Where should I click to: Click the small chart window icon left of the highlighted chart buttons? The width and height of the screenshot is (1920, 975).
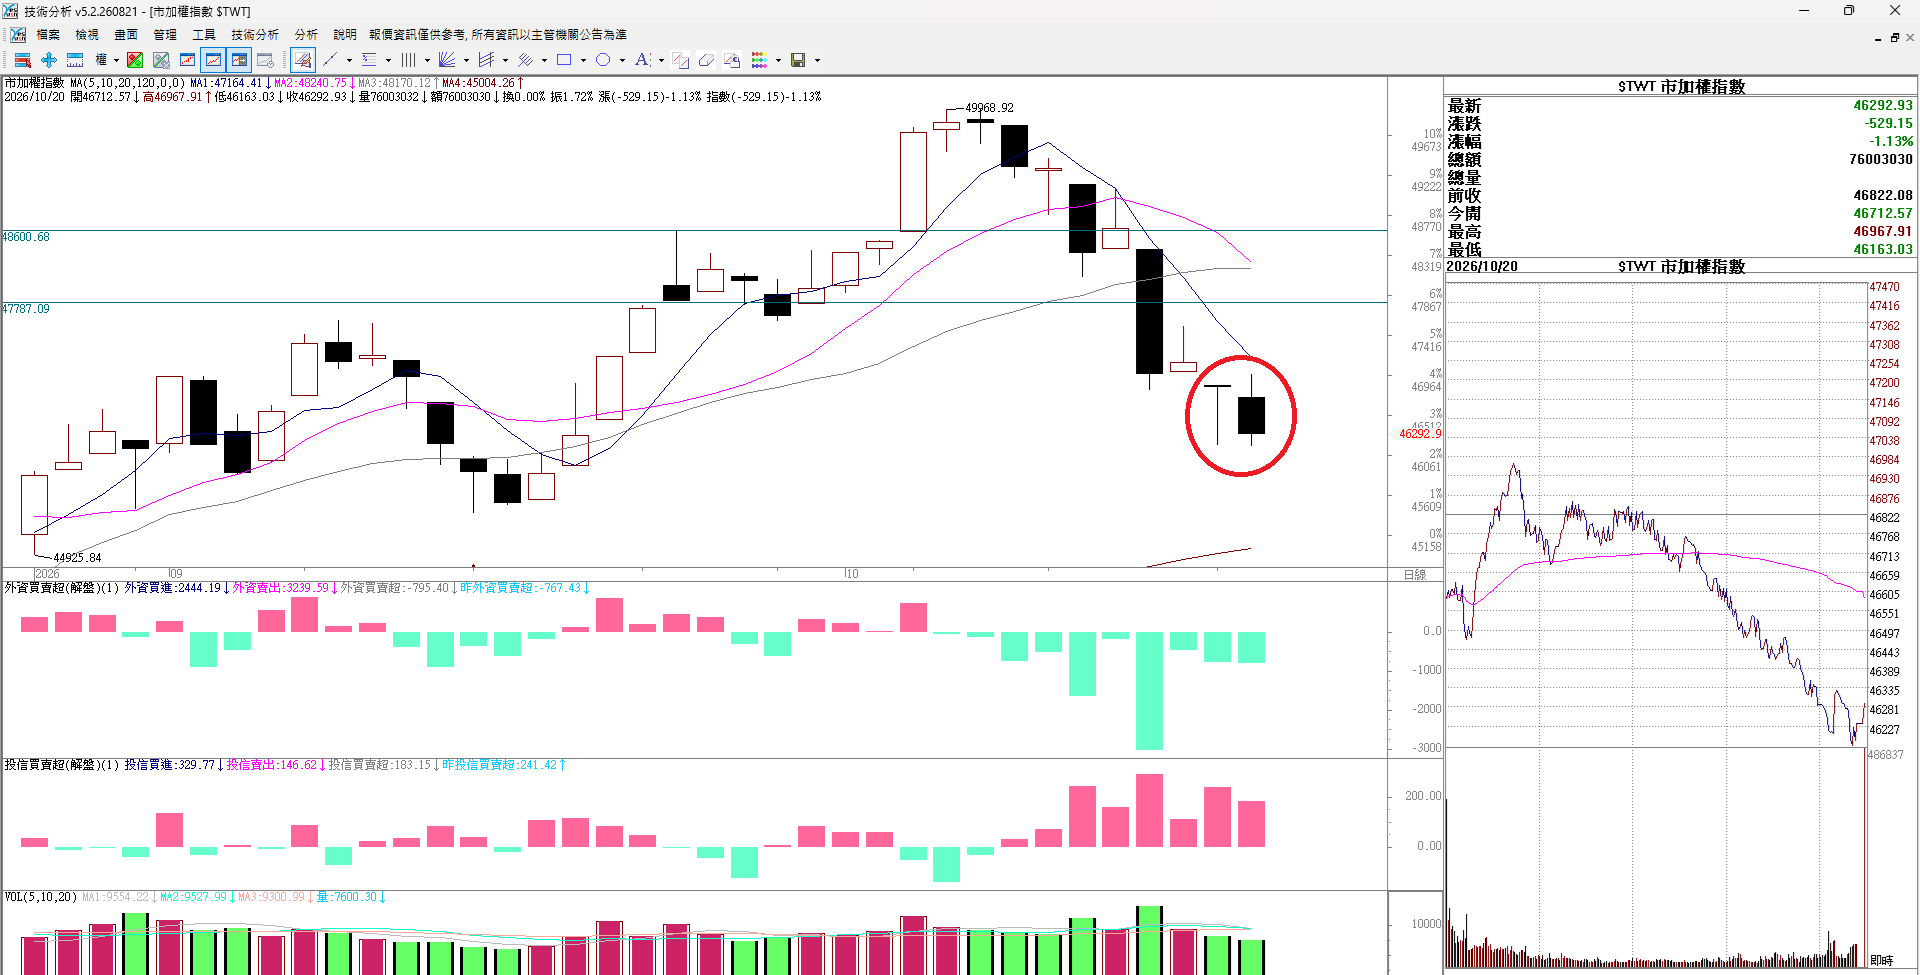coord(187,60)
